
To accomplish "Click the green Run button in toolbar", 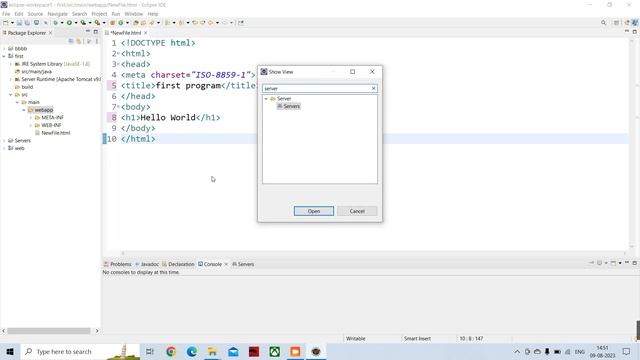I will tap(69, 23).
